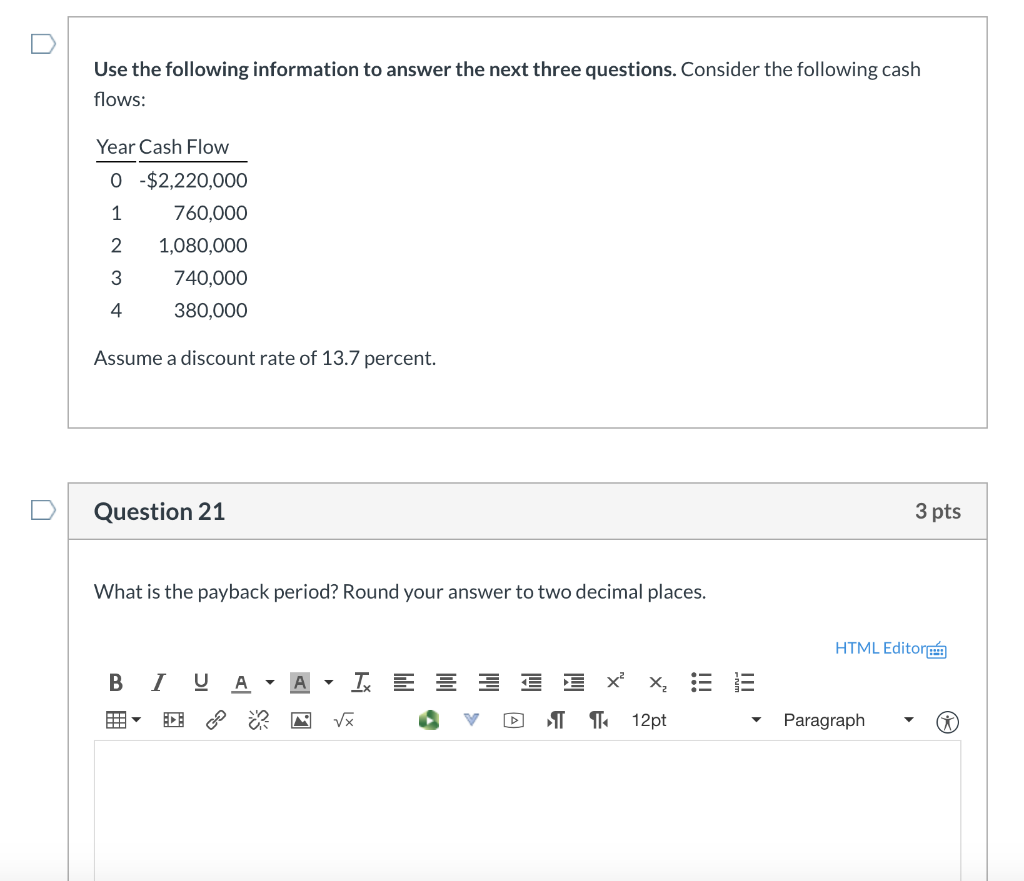Open the Record/Upload Media tool
Screen dimensions: 1024x881
[428, 719]
